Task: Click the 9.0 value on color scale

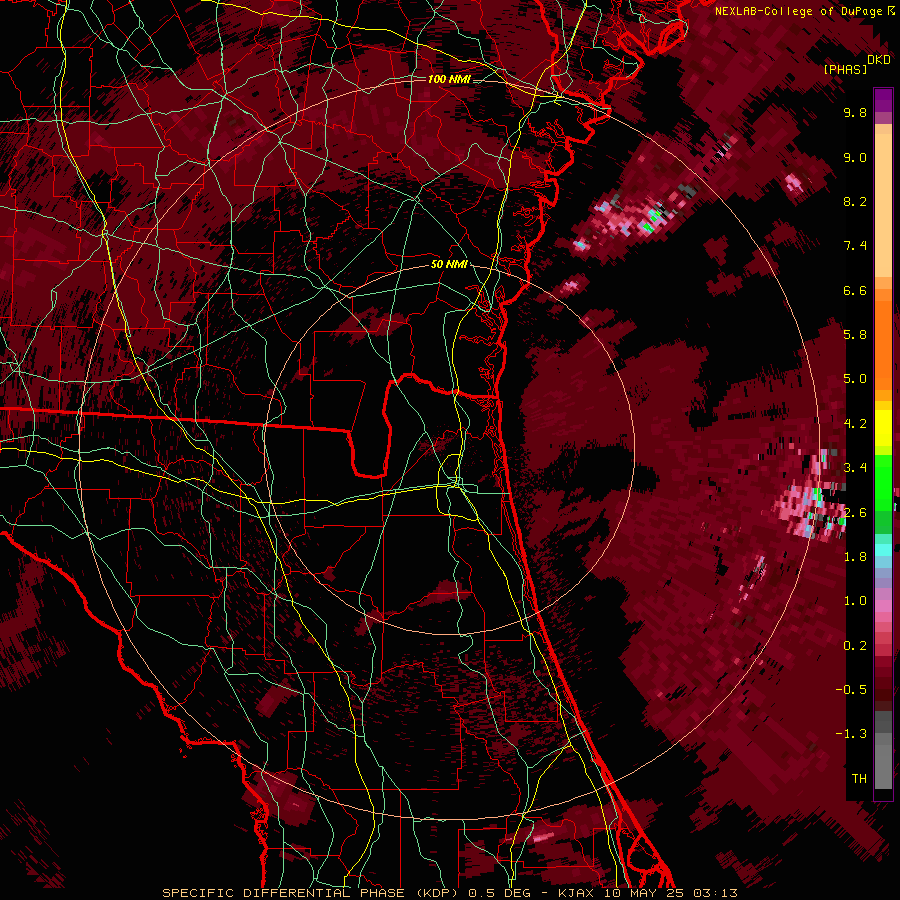Action: (855, 158)
